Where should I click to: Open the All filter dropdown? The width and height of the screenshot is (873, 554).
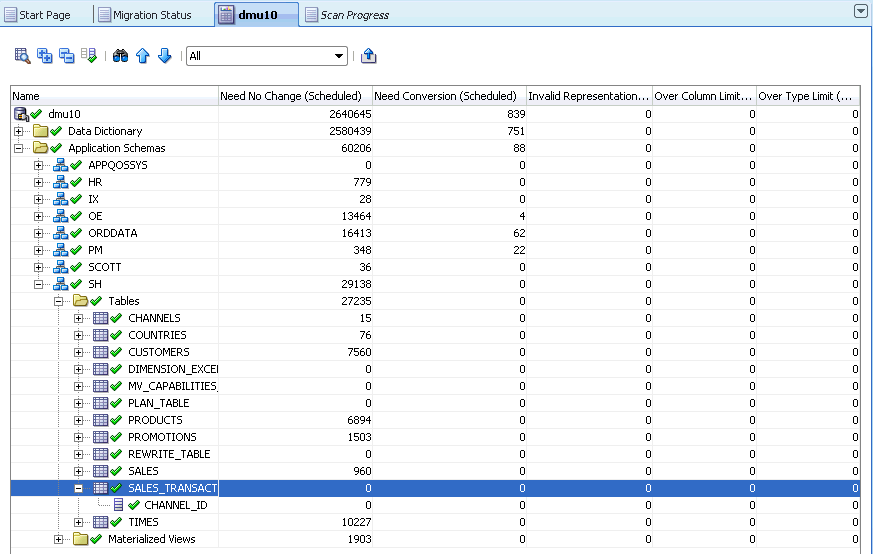[339, 56]
